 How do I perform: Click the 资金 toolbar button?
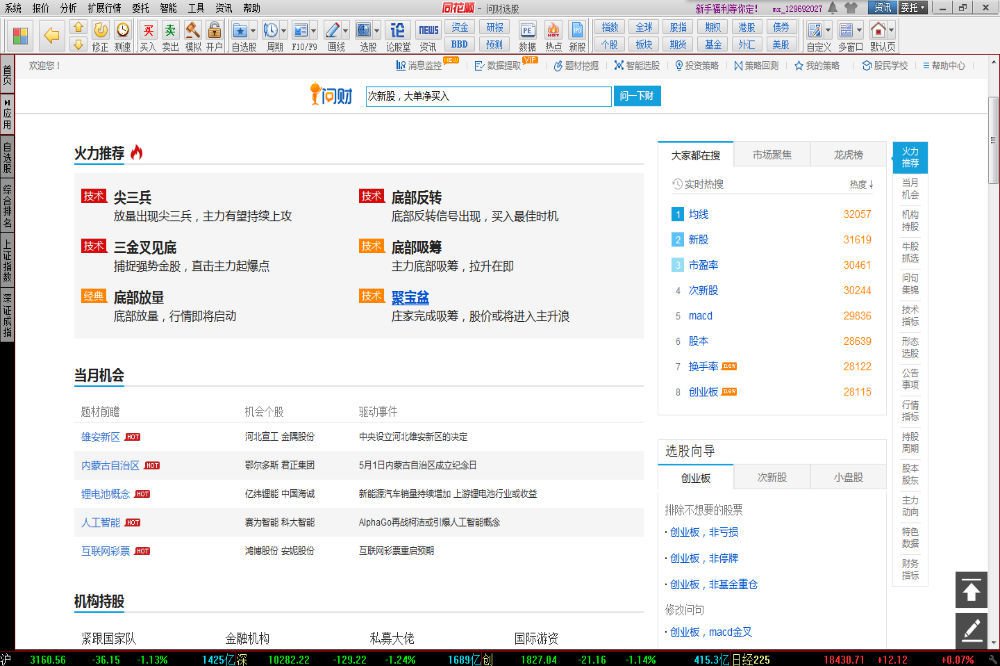point(459,27)
